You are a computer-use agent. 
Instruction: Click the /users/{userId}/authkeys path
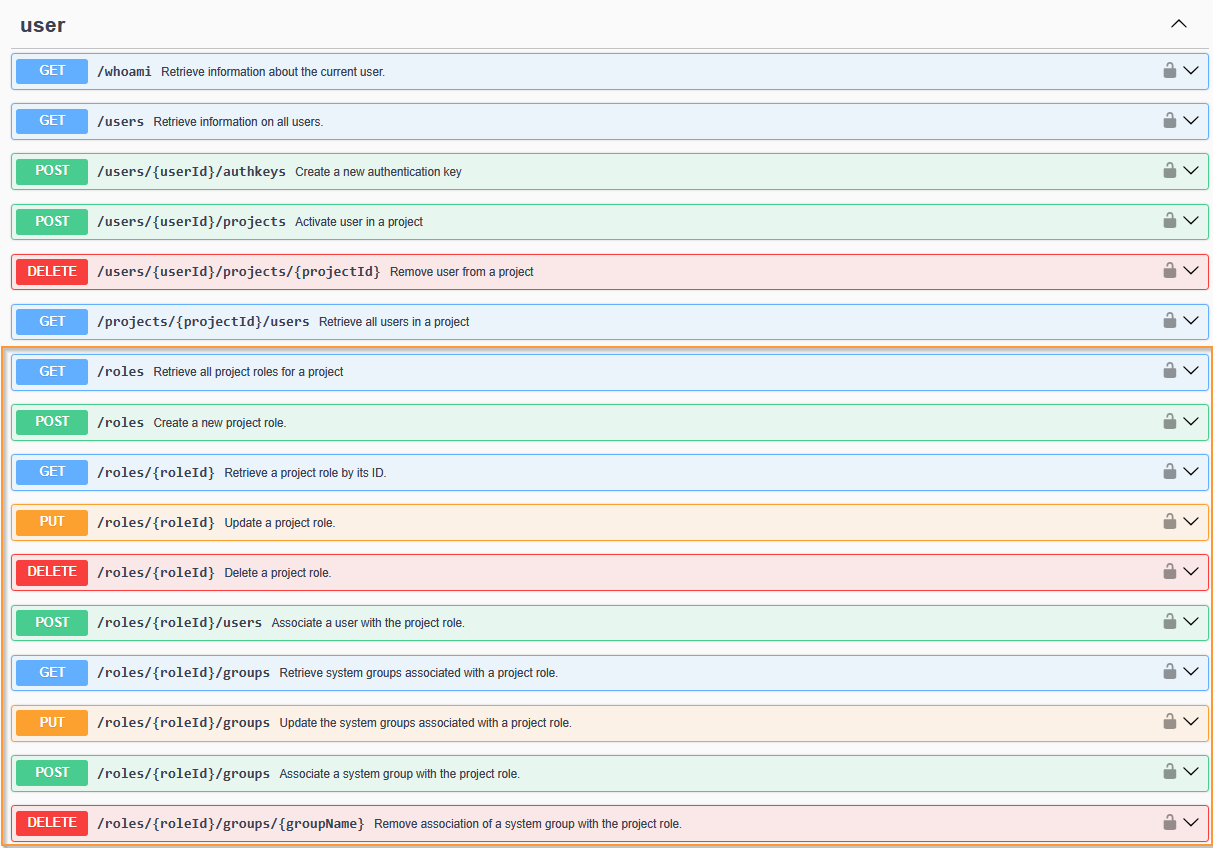coord(191,171)
